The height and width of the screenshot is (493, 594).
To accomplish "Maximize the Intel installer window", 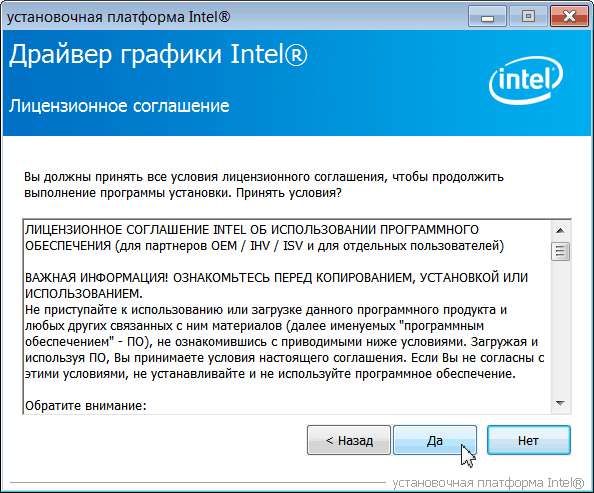I will 528,17.
